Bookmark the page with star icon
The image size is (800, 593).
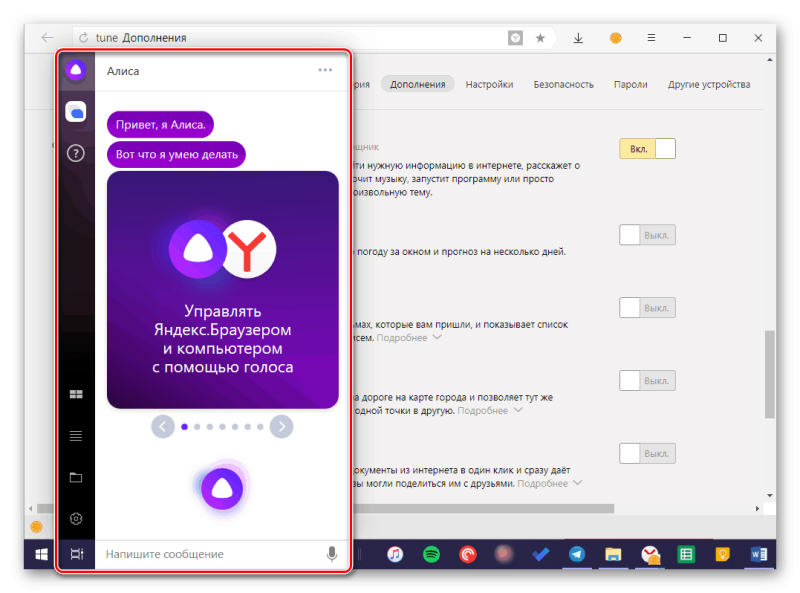(x=540, y=38)
